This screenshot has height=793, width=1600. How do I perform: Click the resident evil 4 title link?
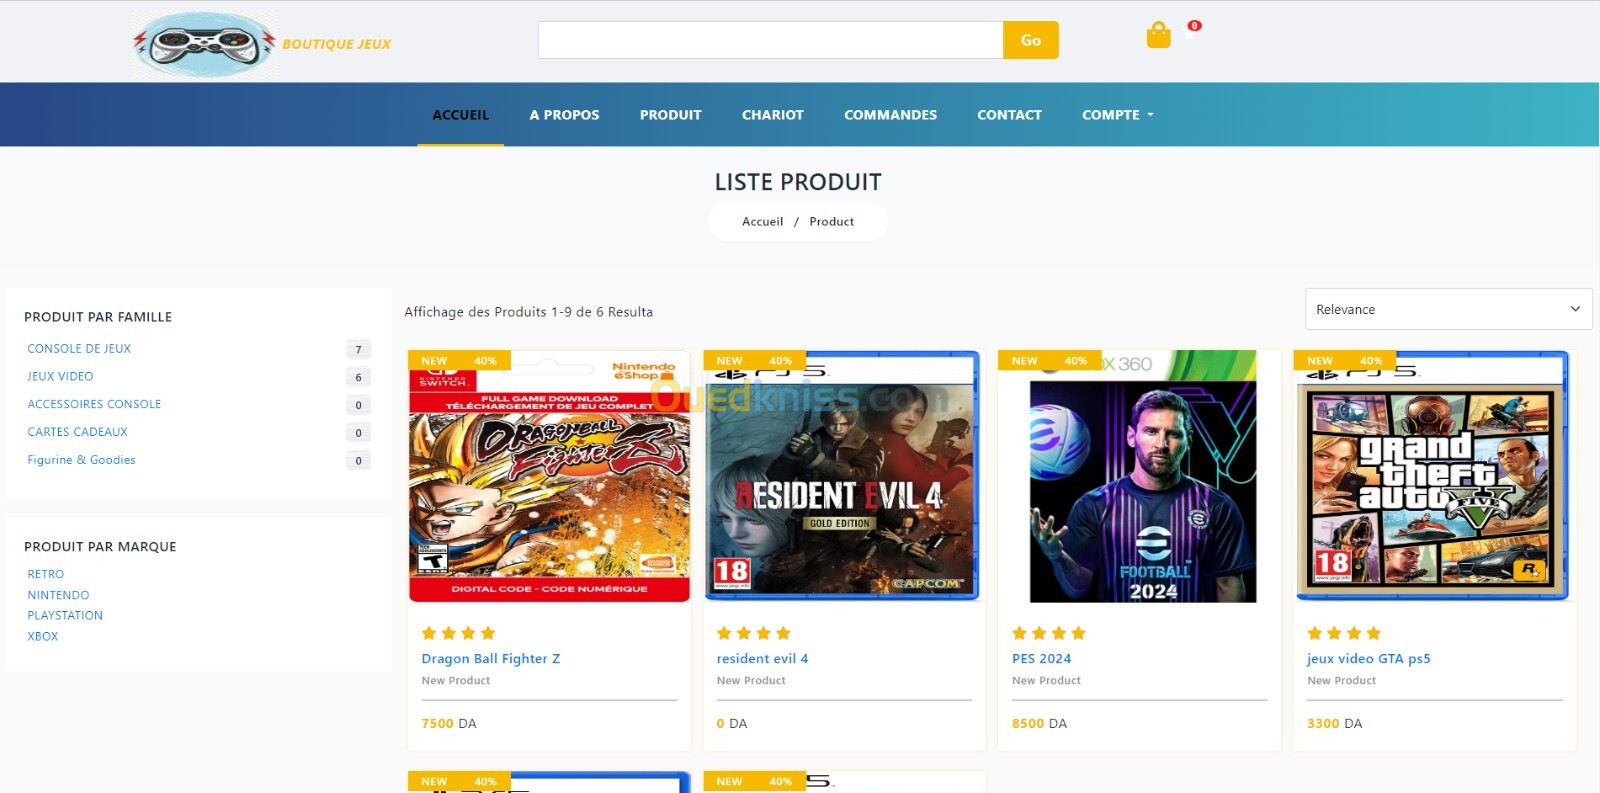[762, 659]
